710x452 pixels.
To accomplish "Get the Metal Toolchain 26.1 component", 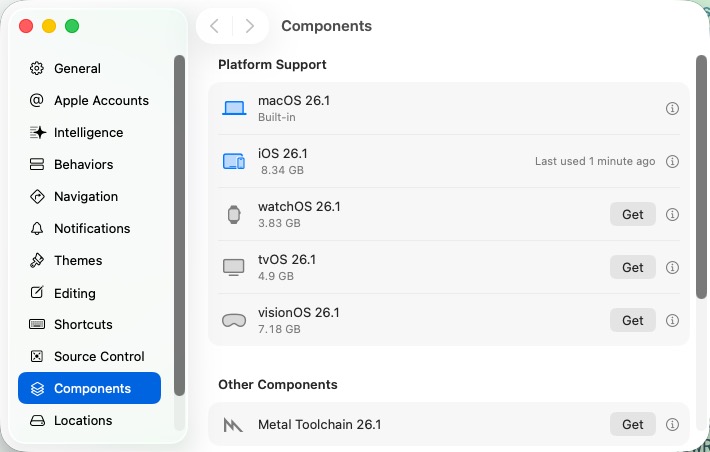I will (x=632, y=424).
